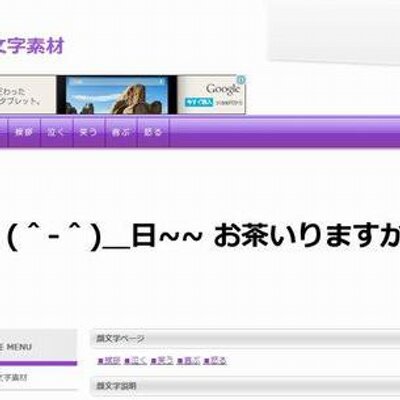400x400 pixels.
Task: Follow the ■怒る link under 顔文字ページ
Action: click(x=215, y=361)
